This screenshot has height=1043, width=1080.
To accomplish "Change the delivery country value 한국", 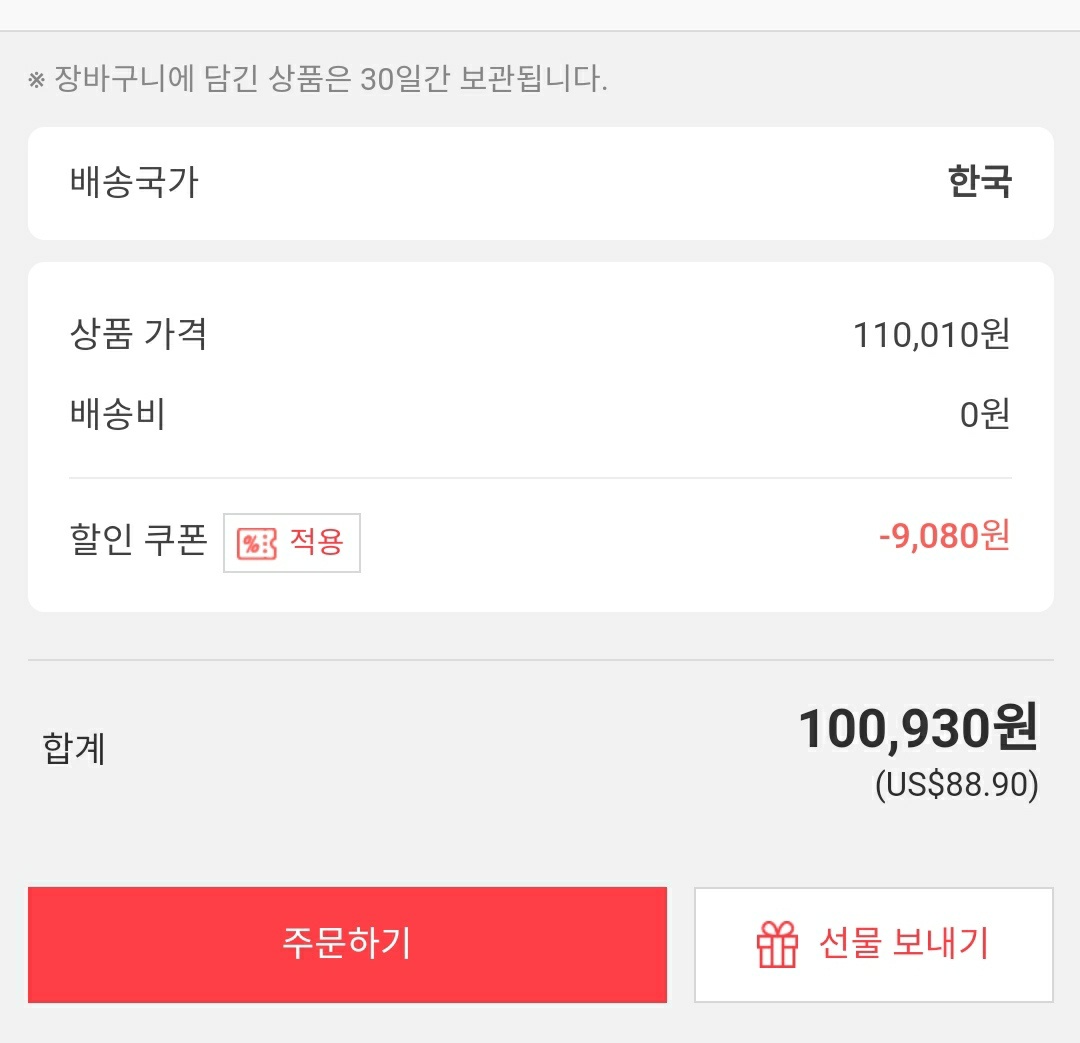I will coord(979,183).
